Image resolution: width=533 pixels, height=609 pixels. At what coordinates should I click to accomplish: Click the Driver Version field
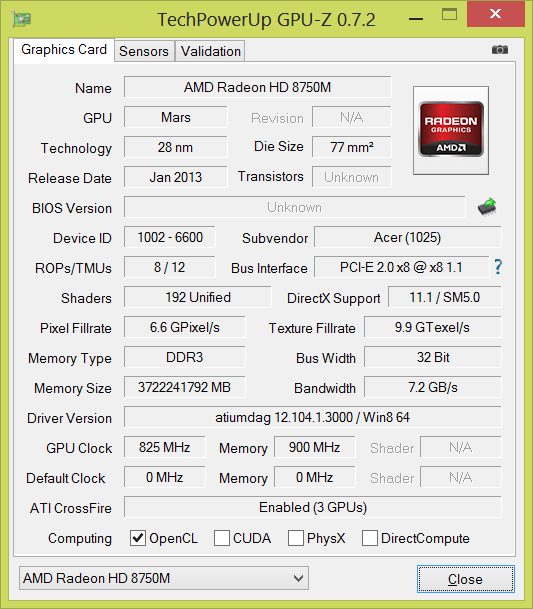[x=313, y=417]
